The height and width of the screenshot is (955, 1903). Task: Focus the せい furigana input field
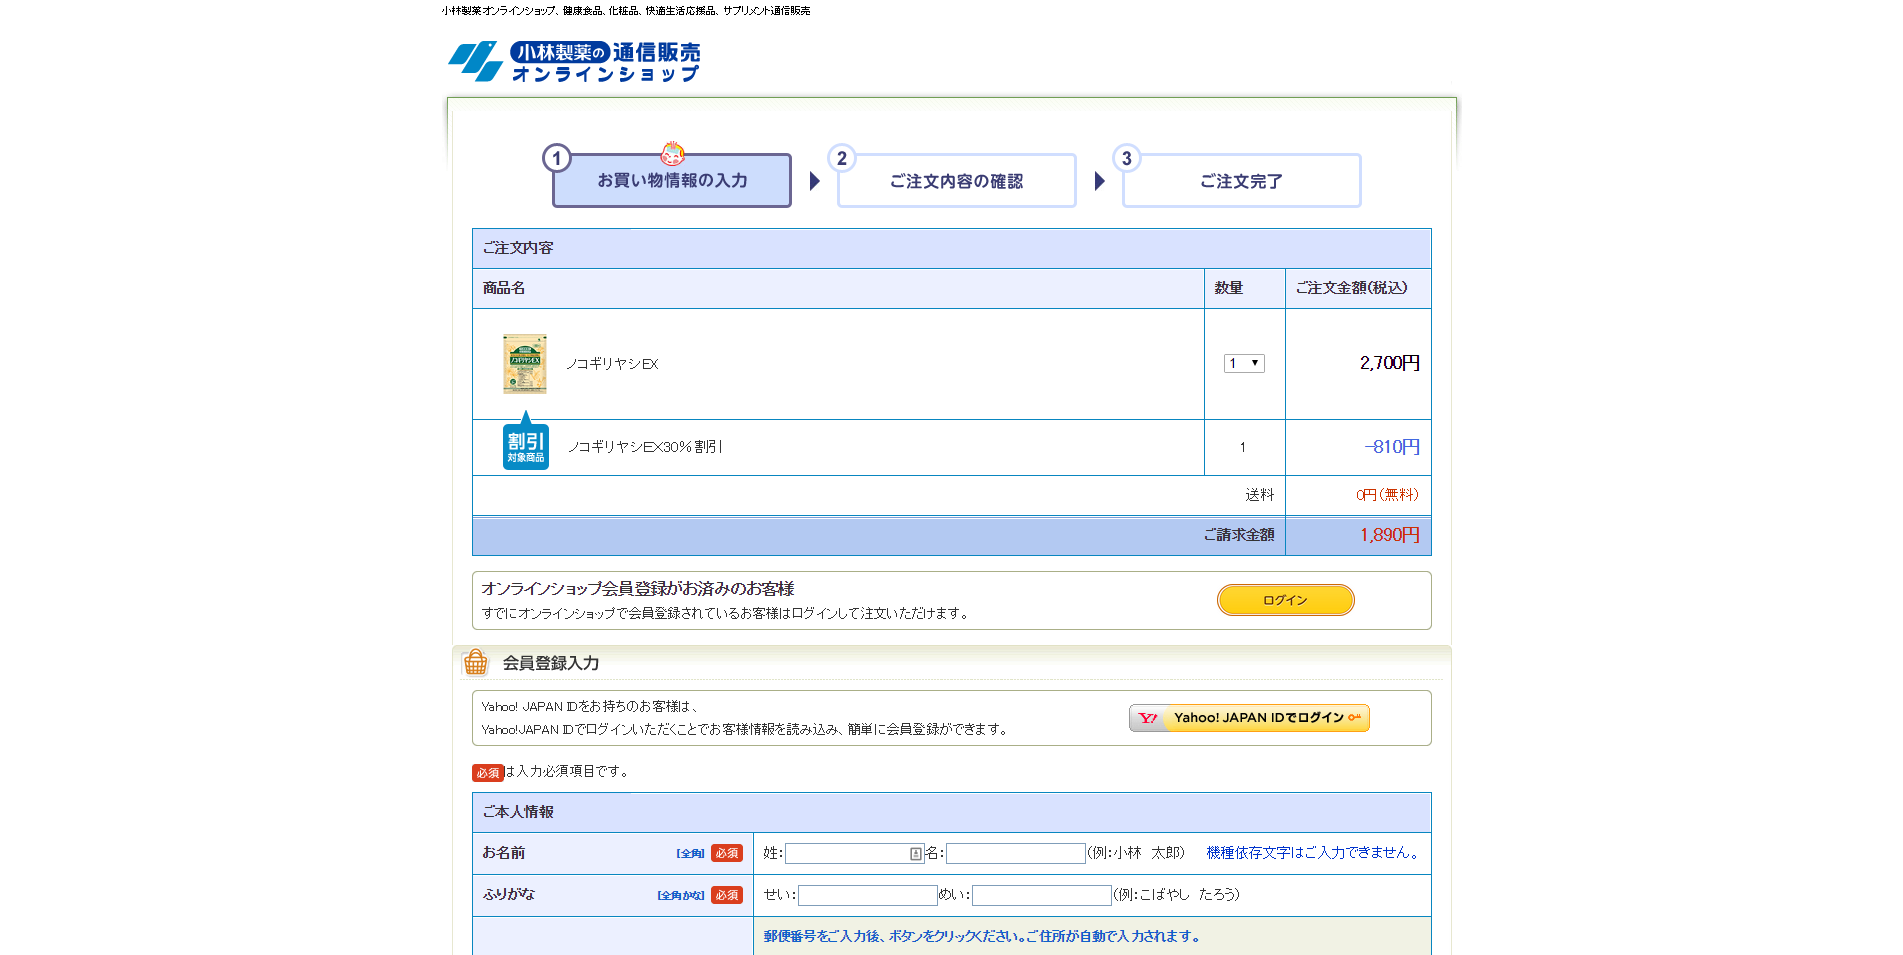(868, 895)
